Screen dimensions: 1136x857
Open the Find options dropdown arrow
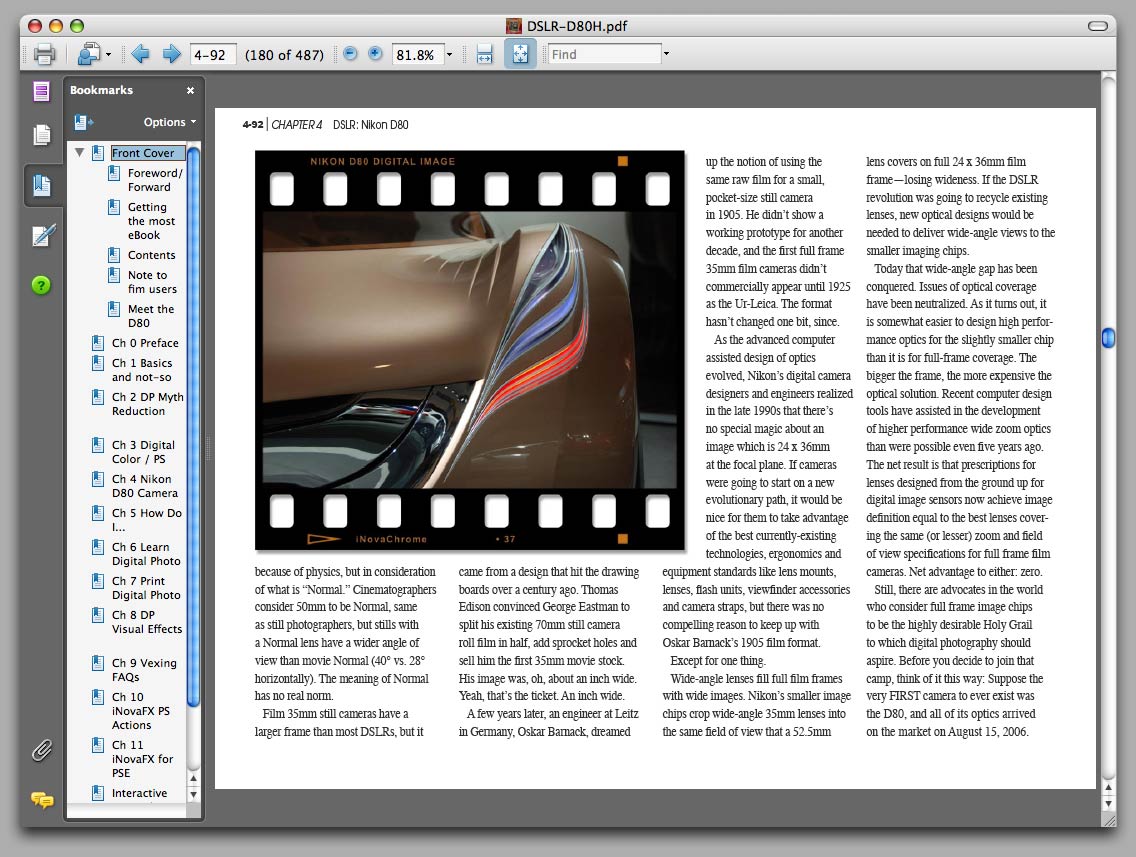[667, 54]
